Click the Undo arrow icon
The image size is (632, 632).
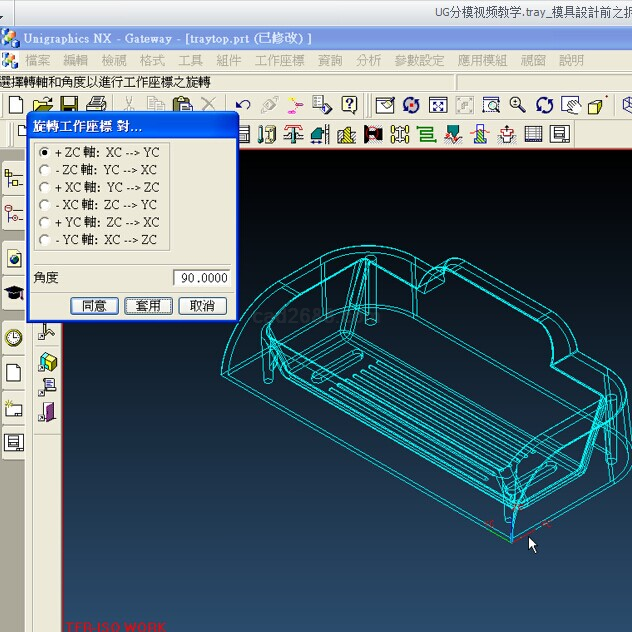[x=243, y=105]
